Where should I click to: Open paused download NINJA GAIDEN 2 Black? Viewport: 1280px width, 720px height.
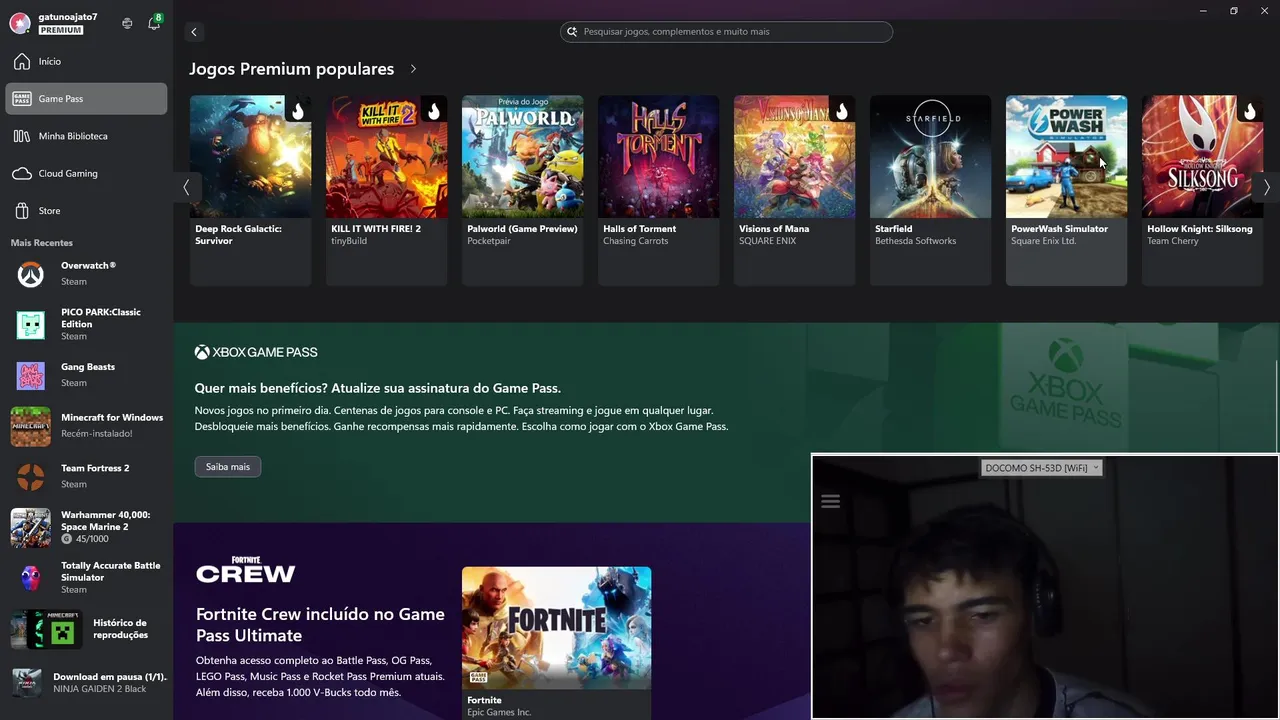point(87,683)
